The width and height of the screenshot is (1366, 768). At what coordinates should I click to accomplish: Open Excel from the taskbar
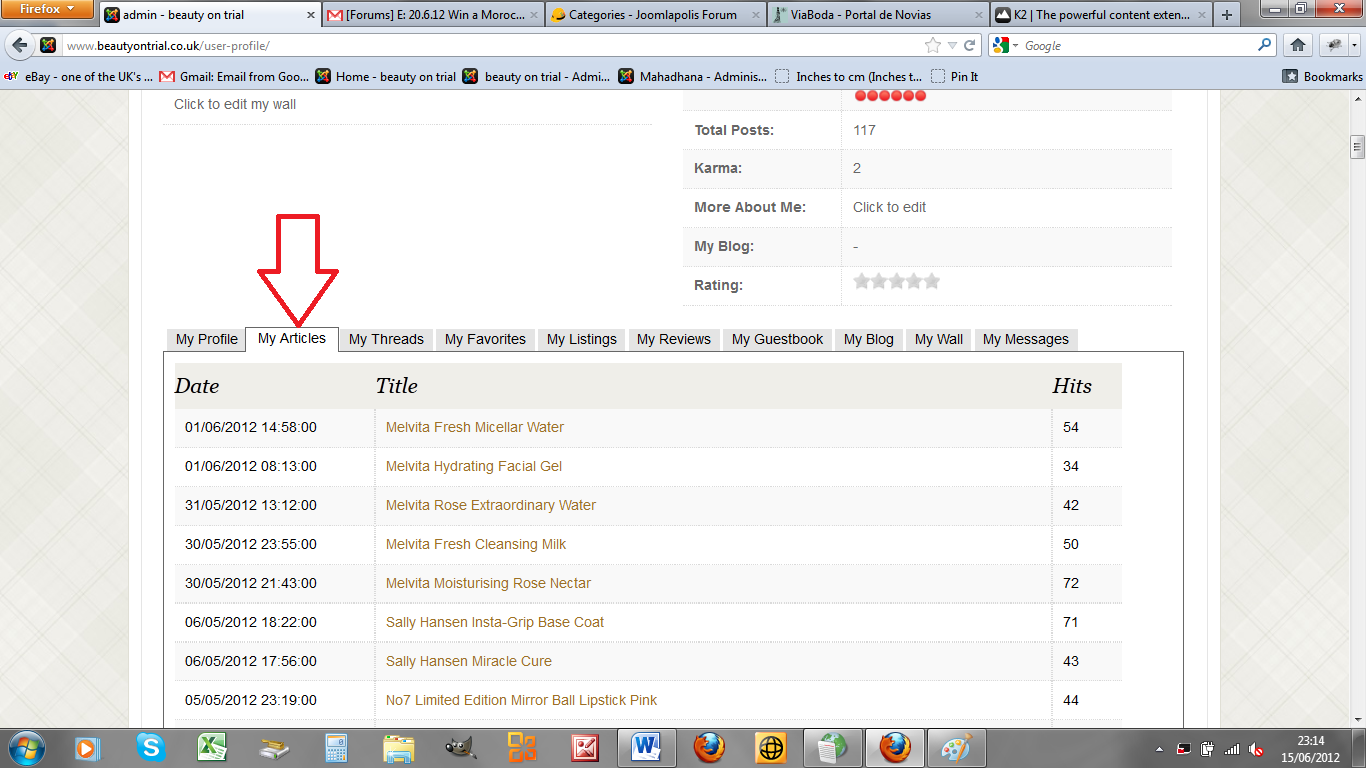click(x=212, y=747)
